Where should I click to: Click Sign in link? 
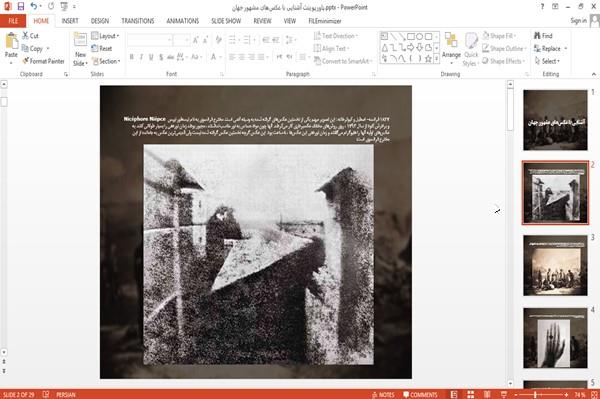pyautogui.click(x=578, y=21)
